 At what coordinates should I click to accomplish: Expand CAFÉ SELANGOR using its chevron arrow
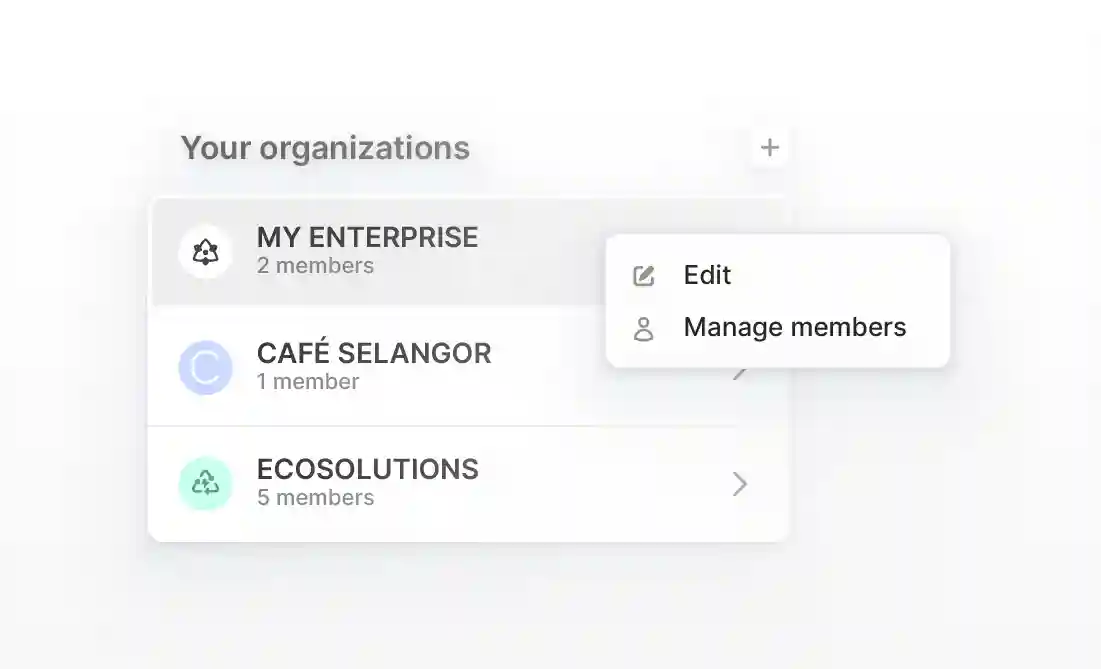click(740, 374)
